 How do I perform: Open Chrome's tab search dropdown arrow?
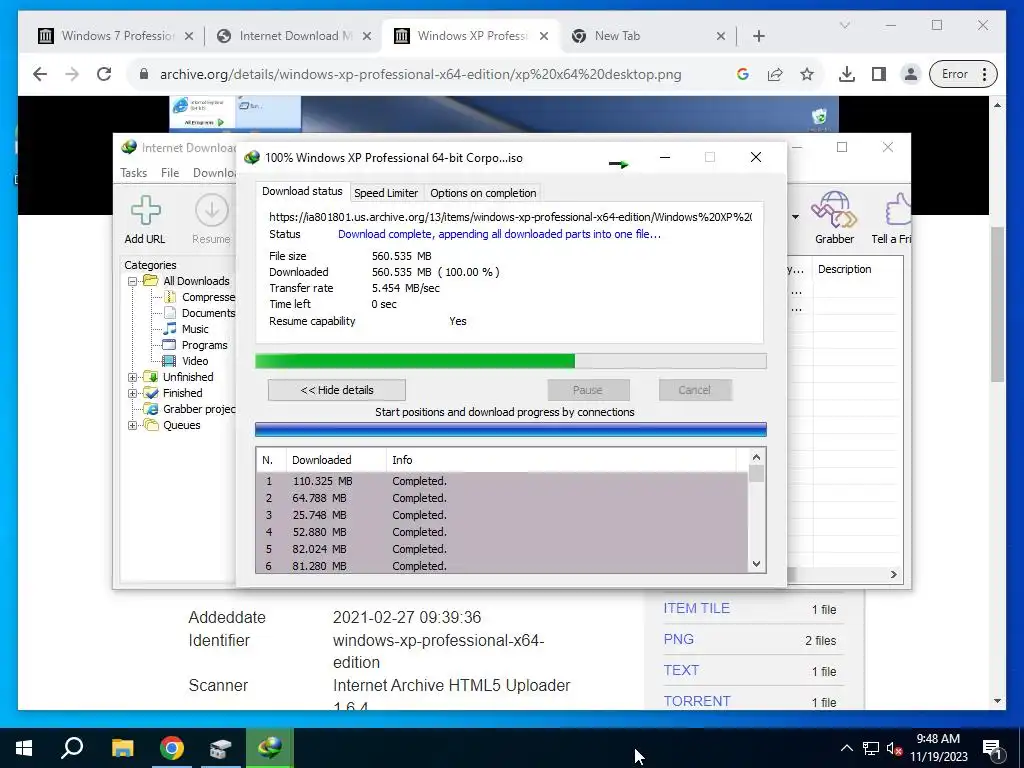[844, 25]
